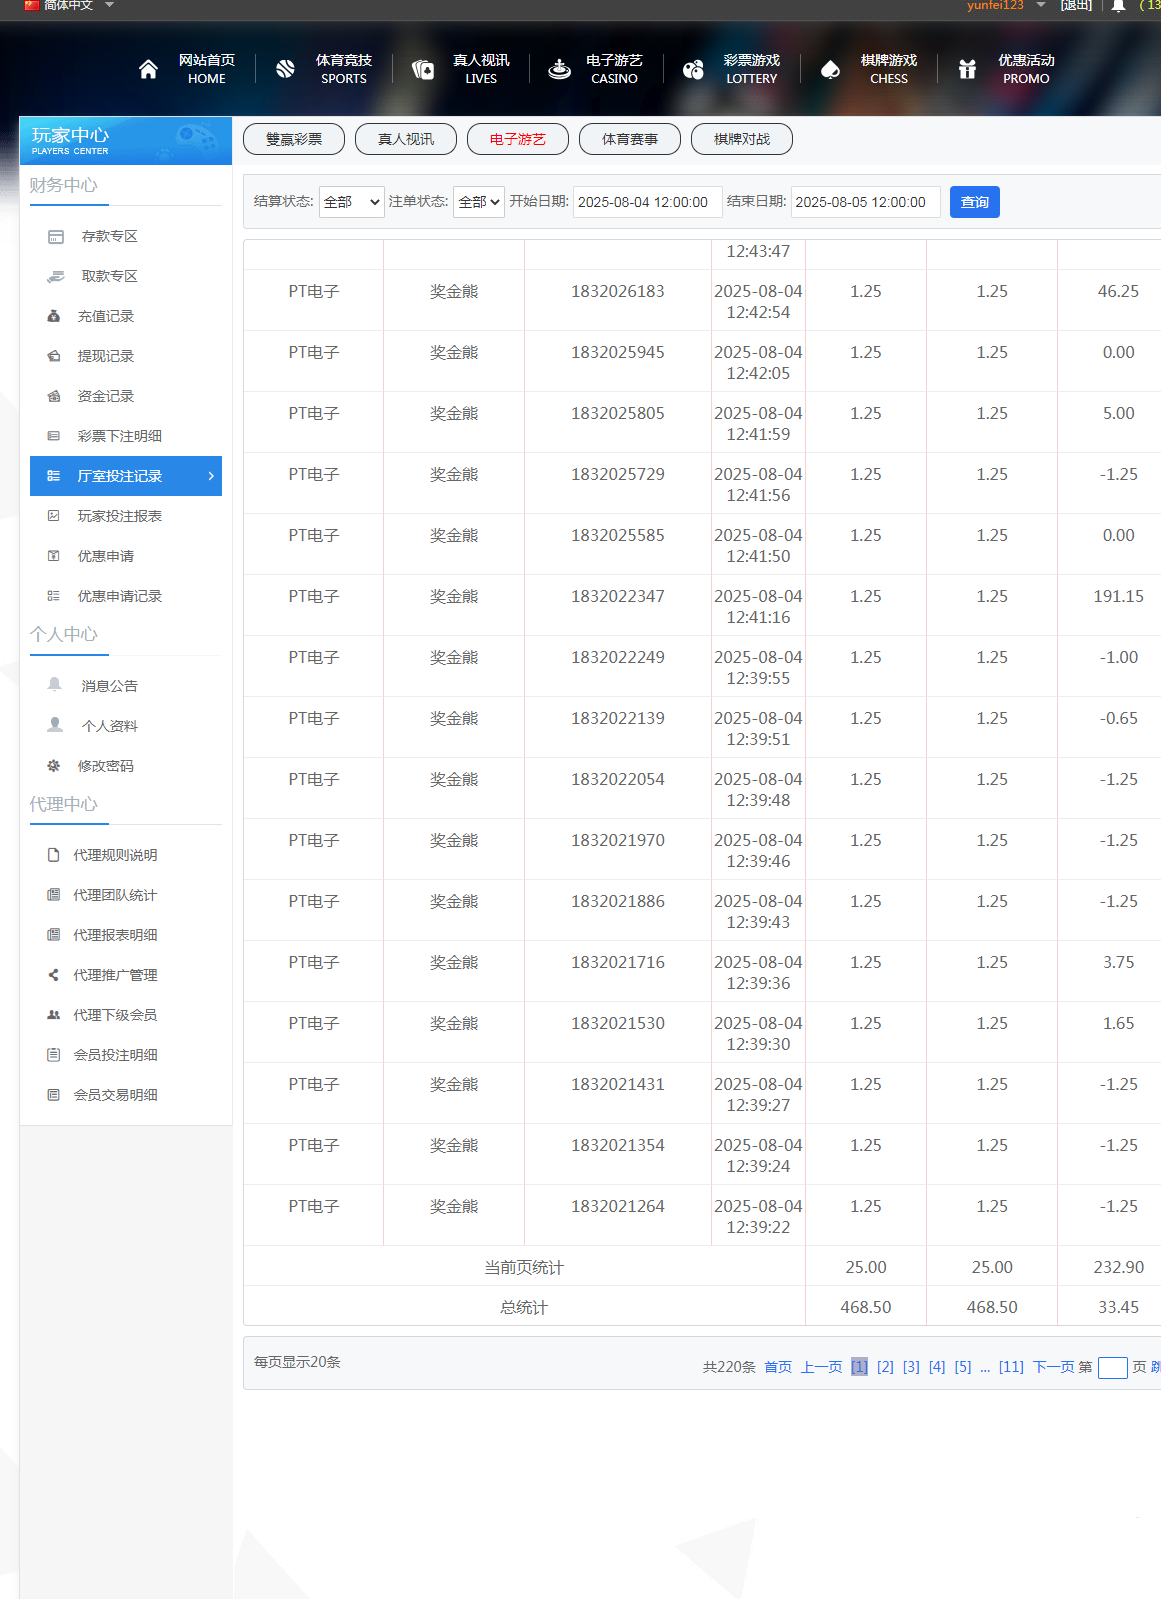The width and height of the screenshot is (1161, 1599).
Task: Click the lottery balls icon beside LOTTERY
Action: tap(693, 69)
